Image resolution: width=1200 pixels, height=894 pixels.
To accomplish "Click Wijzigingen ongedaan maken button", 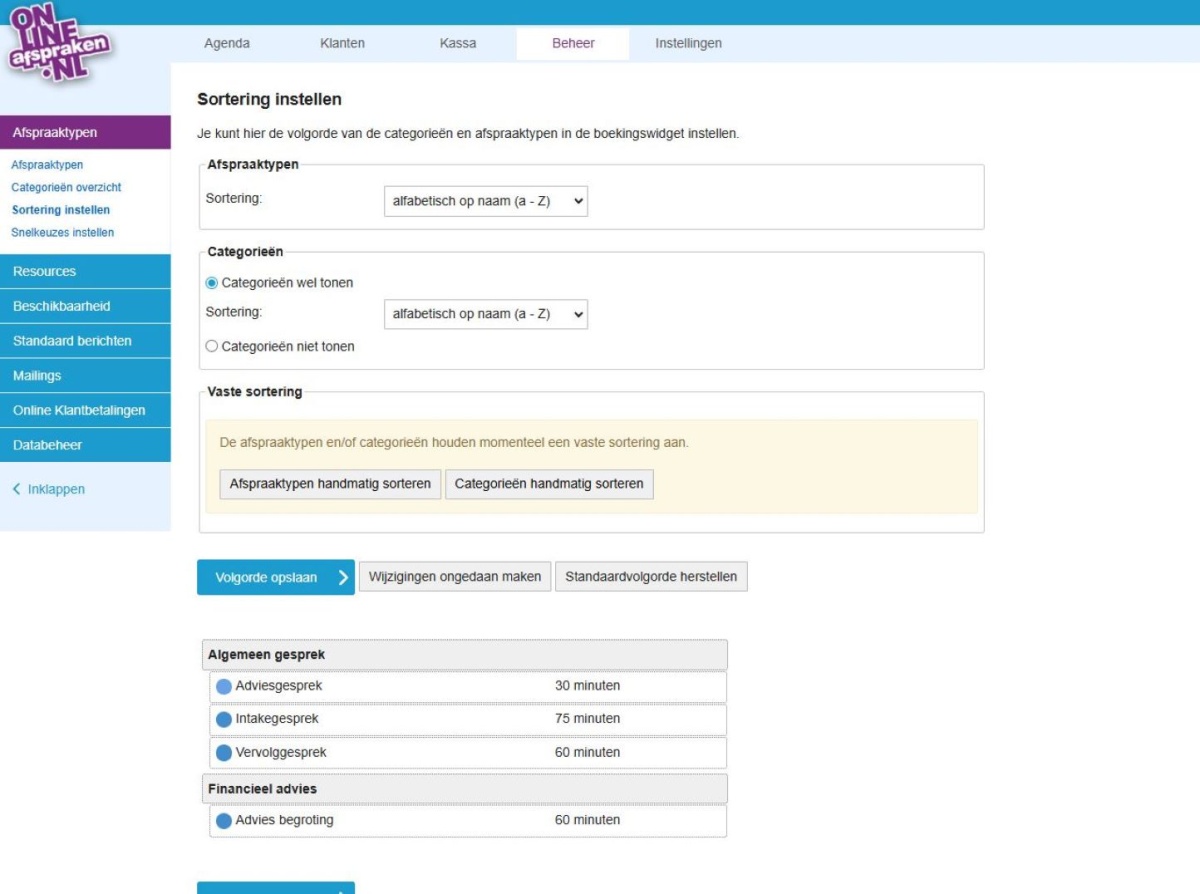I will coord(455,577).
